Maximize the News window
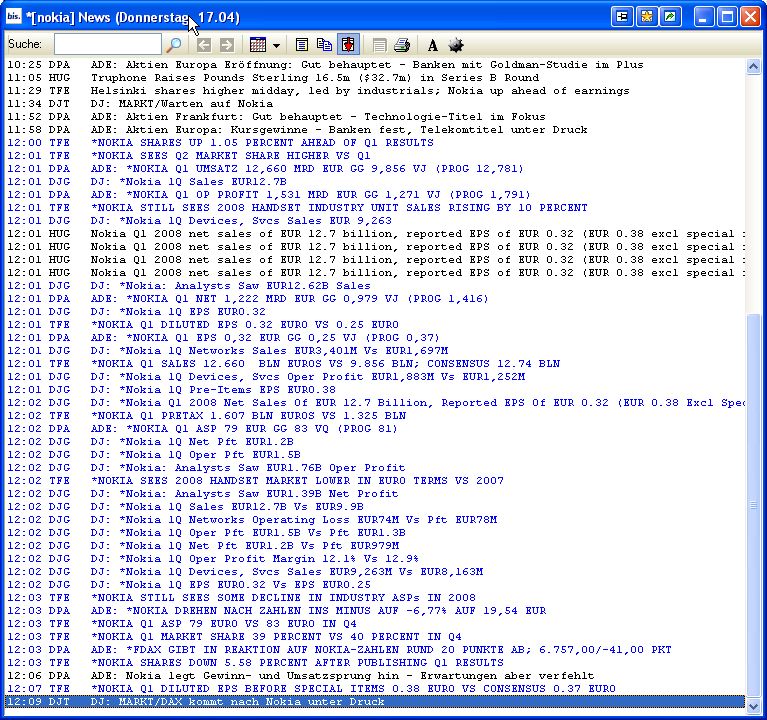The height and width of the screenshot is (720, 767). click(727, 17)
